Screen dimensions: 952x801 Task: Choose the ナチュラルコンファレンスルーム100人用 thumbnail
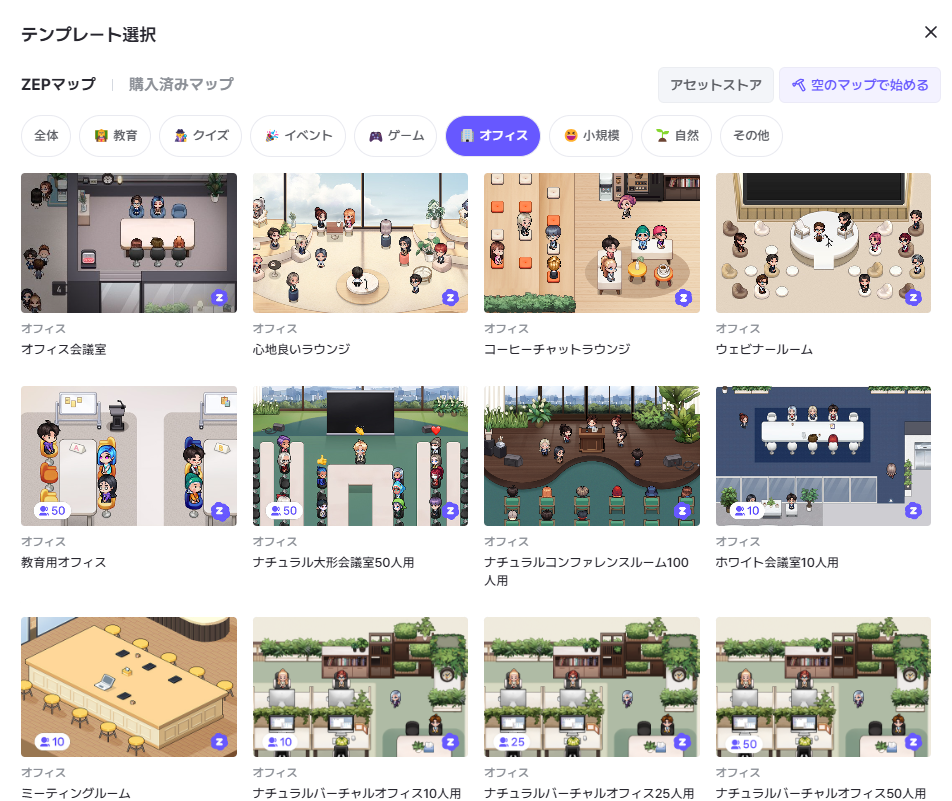coord(592,456)
